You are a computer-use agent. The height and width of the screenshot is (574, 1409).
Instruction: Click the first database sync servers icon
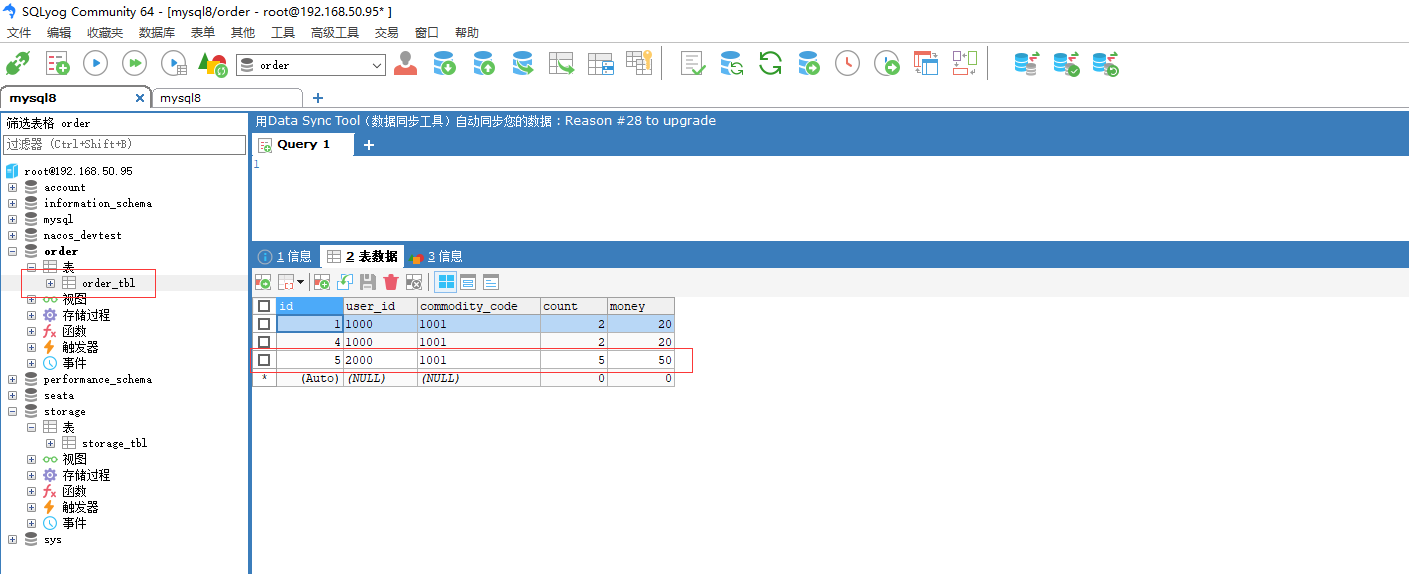[x=1027, y=64]
